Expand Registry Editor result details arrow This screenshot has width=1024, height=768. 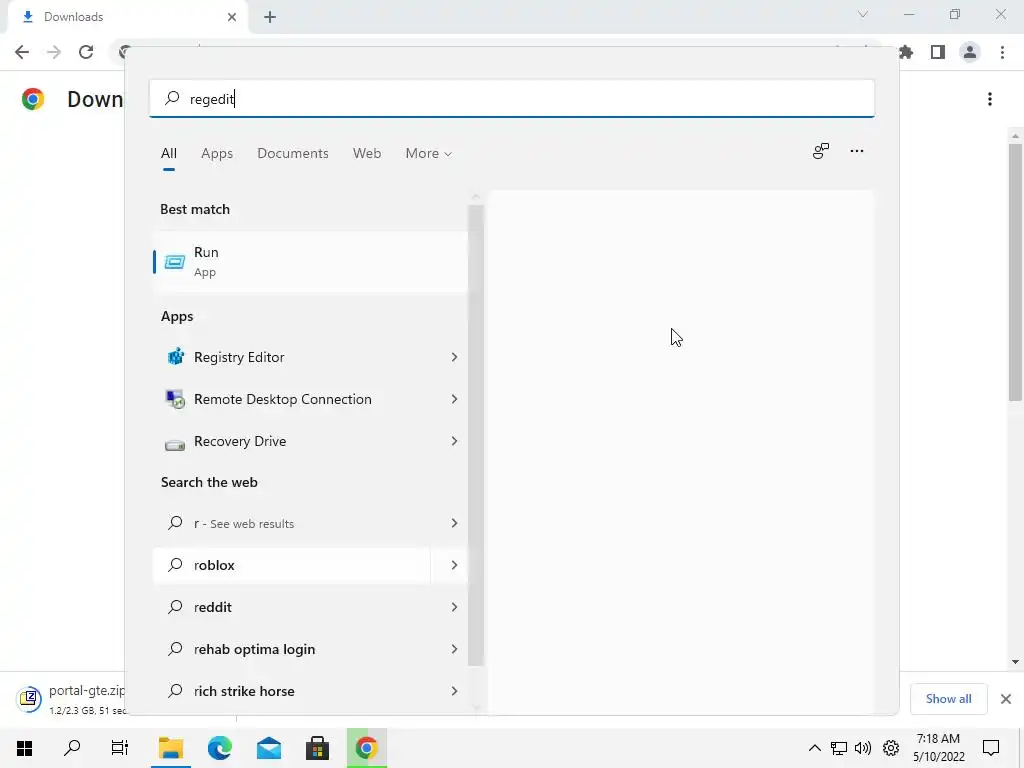pyautogui.click(x=454, y=357)
